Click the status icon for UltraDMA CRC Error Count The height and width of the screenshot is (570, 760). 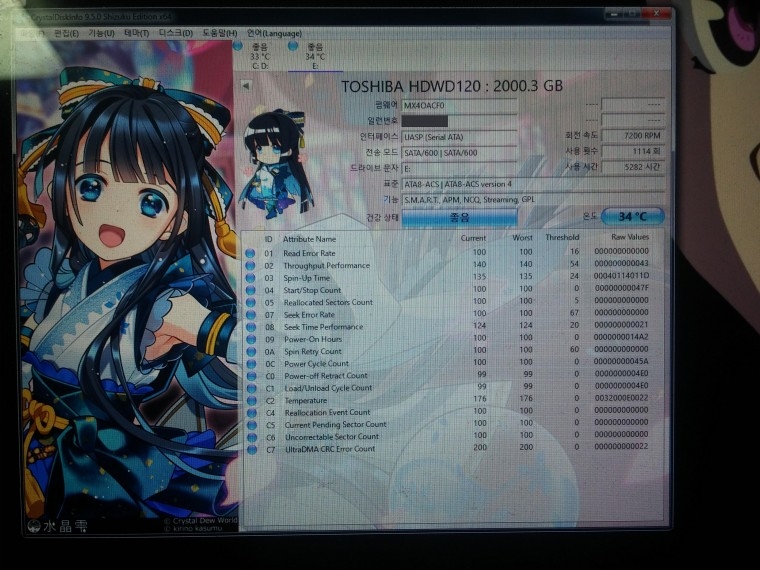tap(252, 450)
